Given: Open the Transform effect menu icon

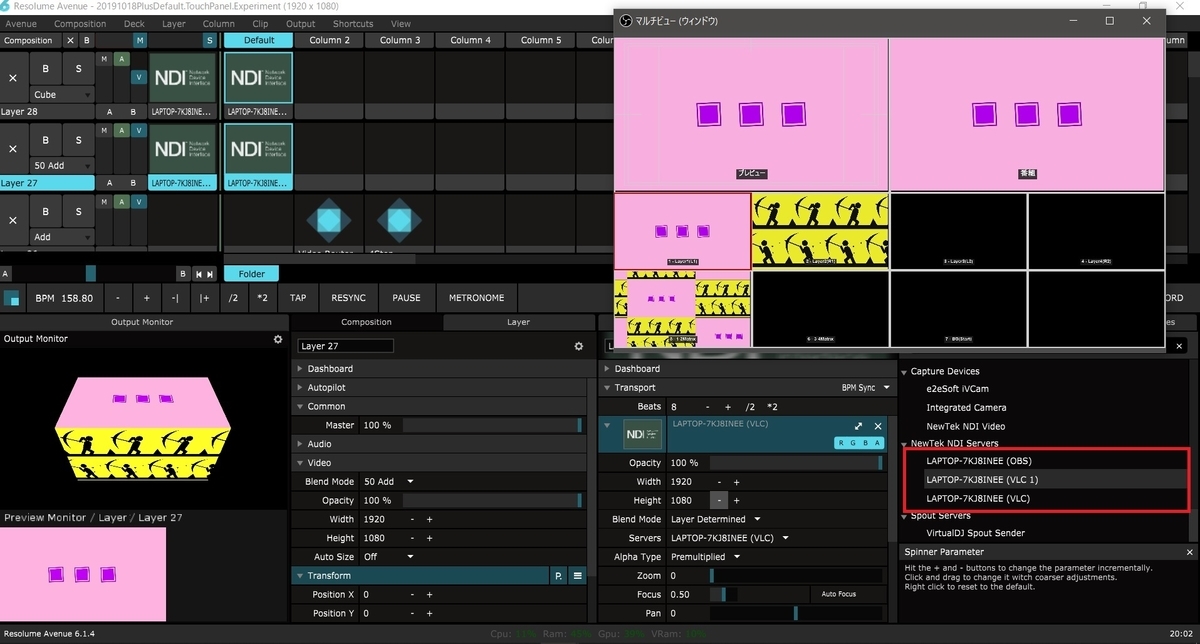Looking at the screenshot, I should pyautogui.click(x=577, y=576).
